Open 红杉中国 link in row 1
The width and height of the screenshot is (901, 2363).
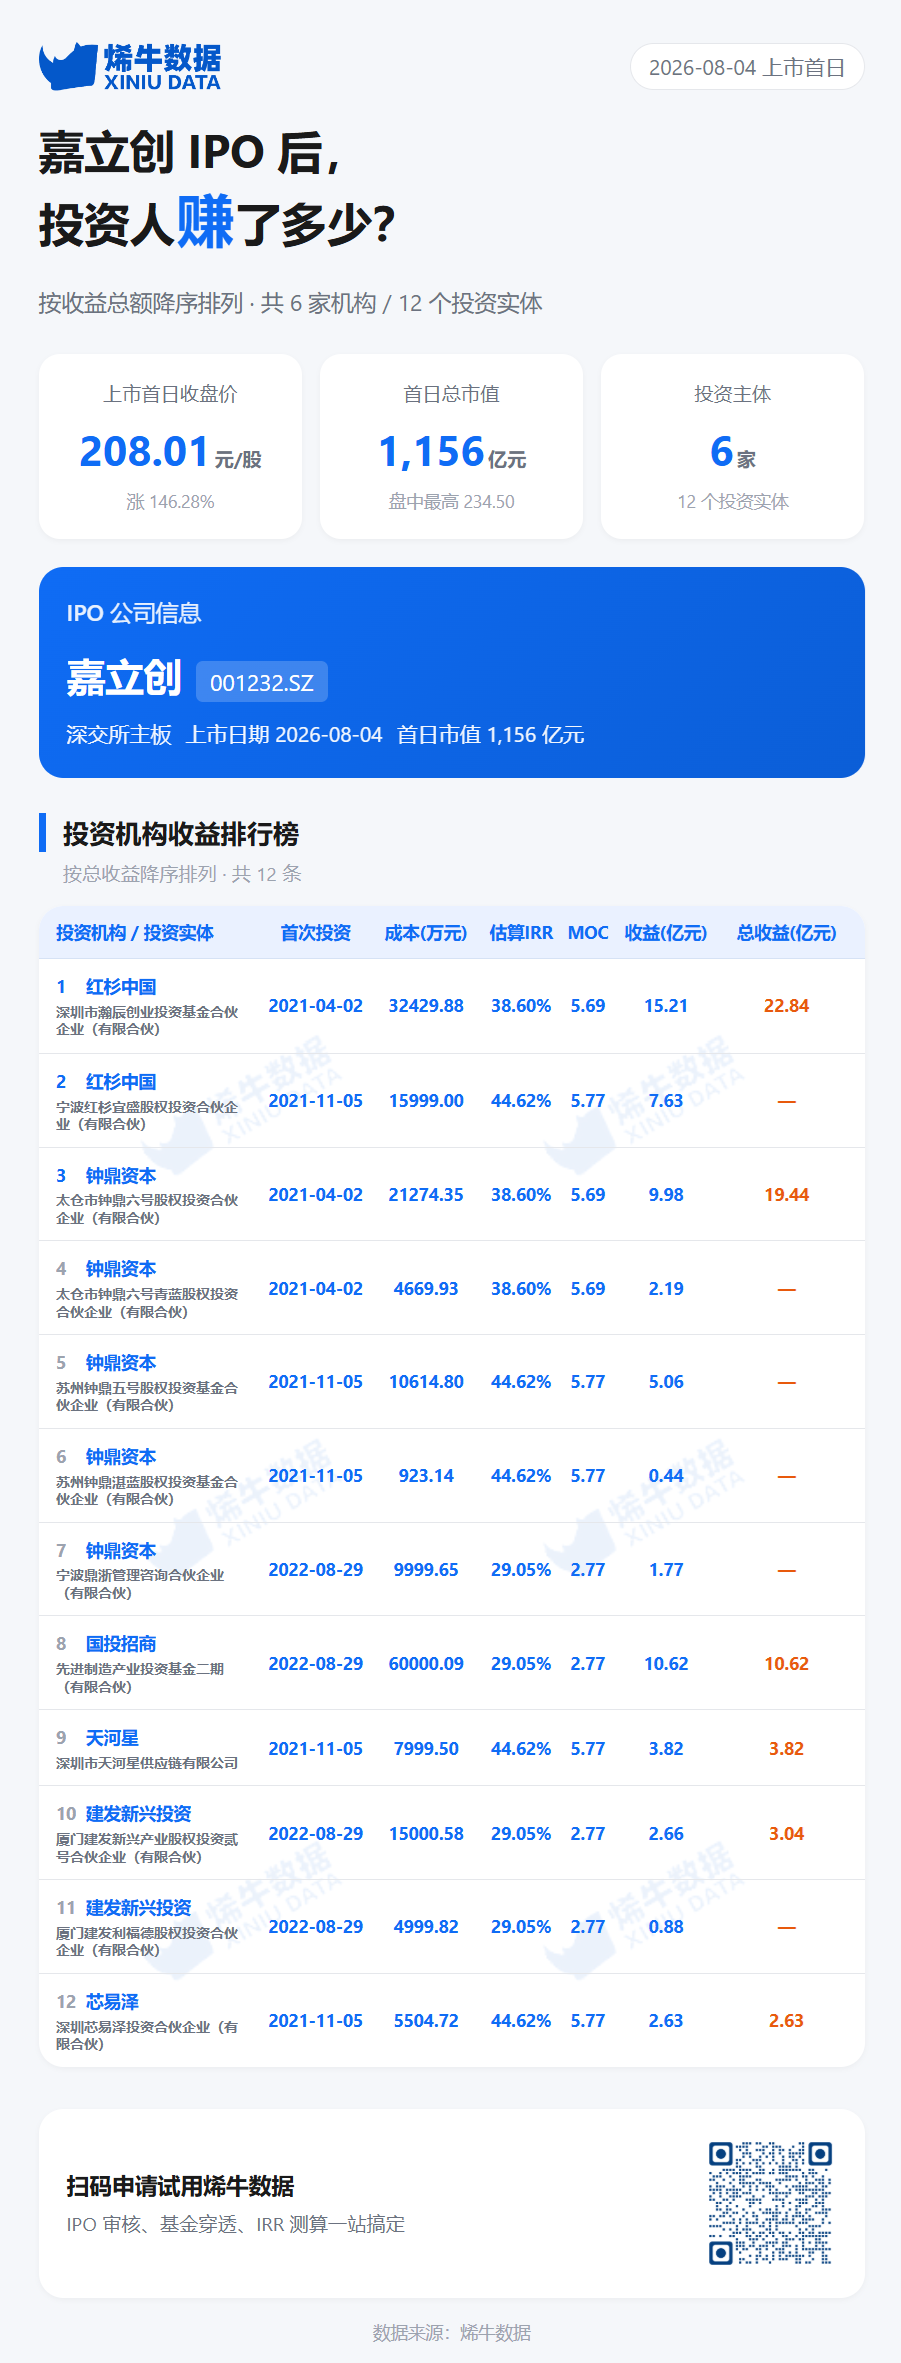121,987
